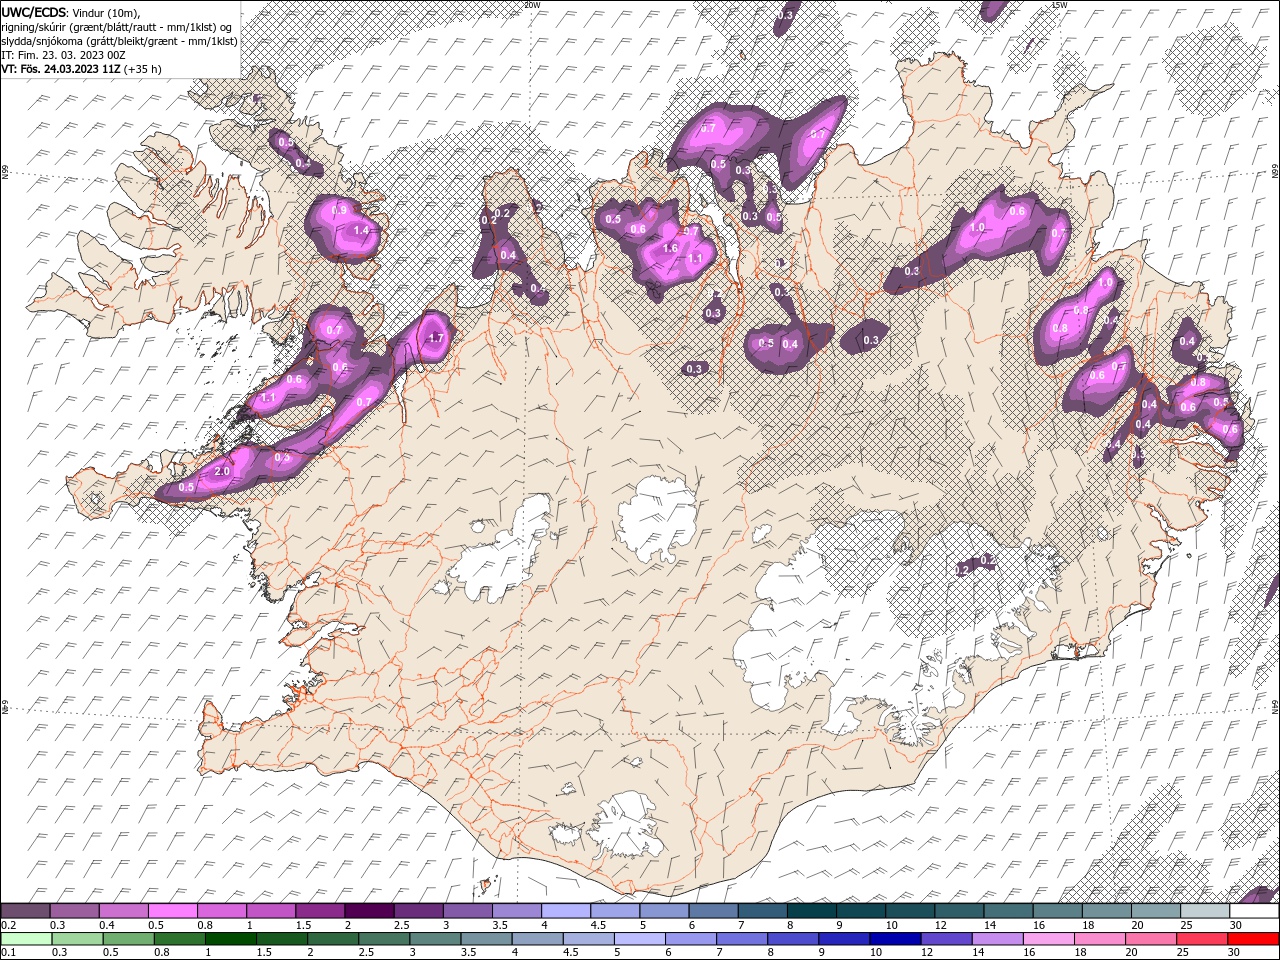This screenshot has width=1280, height=960.
Task: Click the upper-row legend swatch starting at 12
Action: [959, 911]
